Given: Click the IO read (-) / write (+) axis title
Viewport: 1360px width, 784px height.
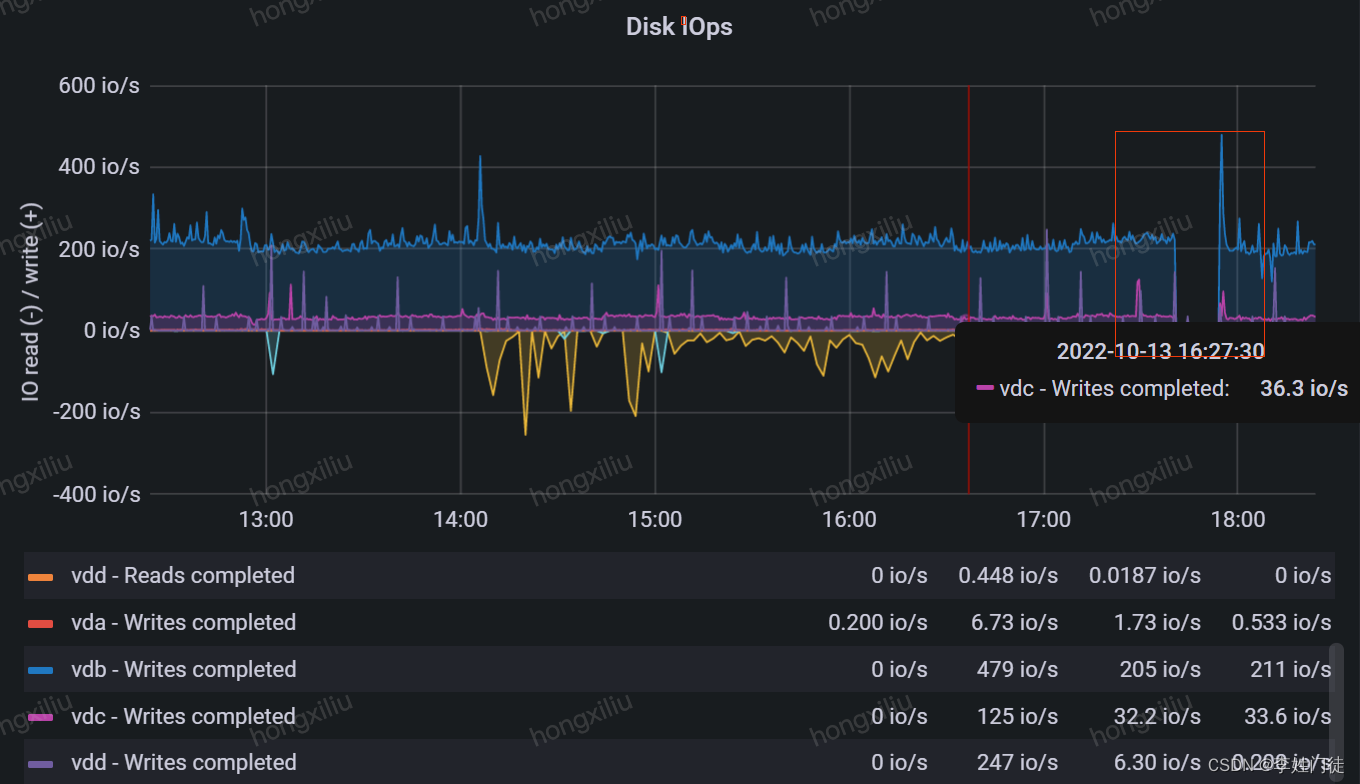Looking at the screenshot, I should coord(30,300).
